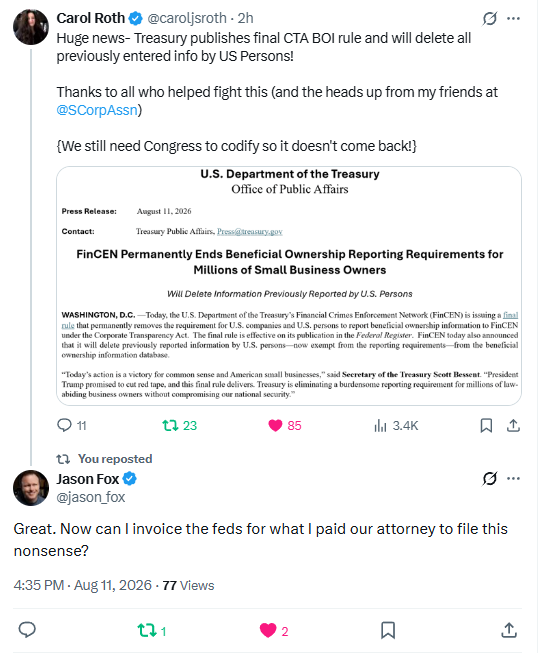Reply to Jason Fox's post
This screenshot has width=542, height=653.
point(27,630)
